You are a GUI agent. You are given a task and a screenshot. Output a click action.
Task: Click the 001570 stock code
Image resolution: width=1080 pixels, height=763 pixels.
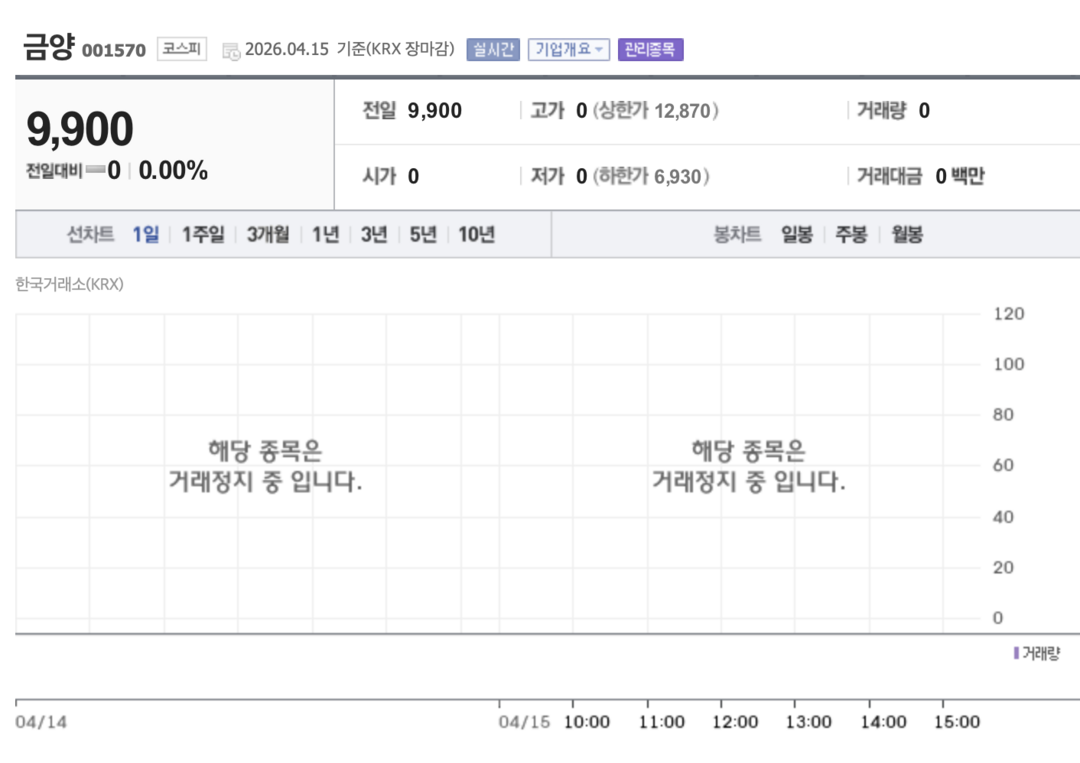[113, 50]
